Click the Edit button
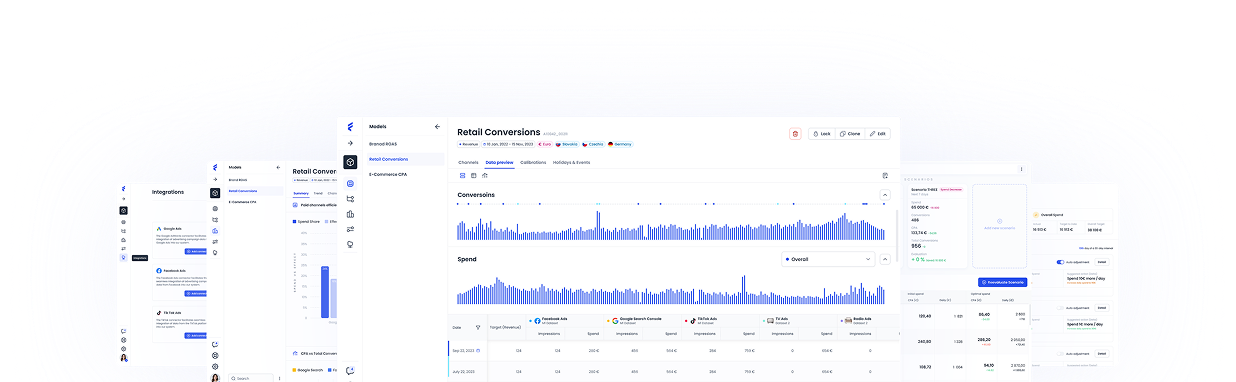Image resolution: width=1236 pixels, height=382 pixels. click(x=877, y=133)
